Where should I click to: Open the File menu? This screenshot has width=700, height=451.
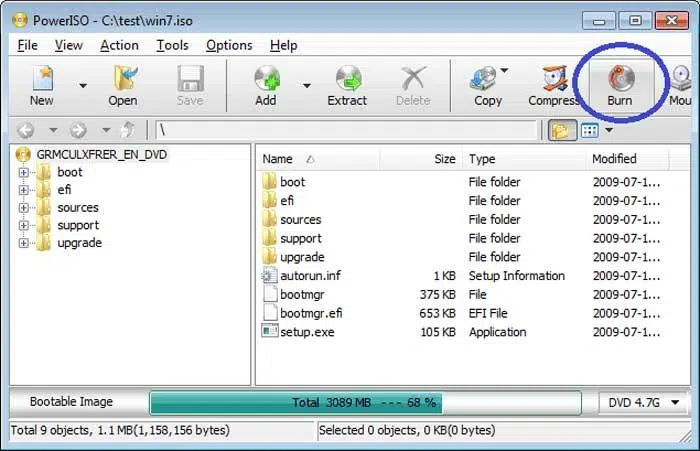click(27, 45)
